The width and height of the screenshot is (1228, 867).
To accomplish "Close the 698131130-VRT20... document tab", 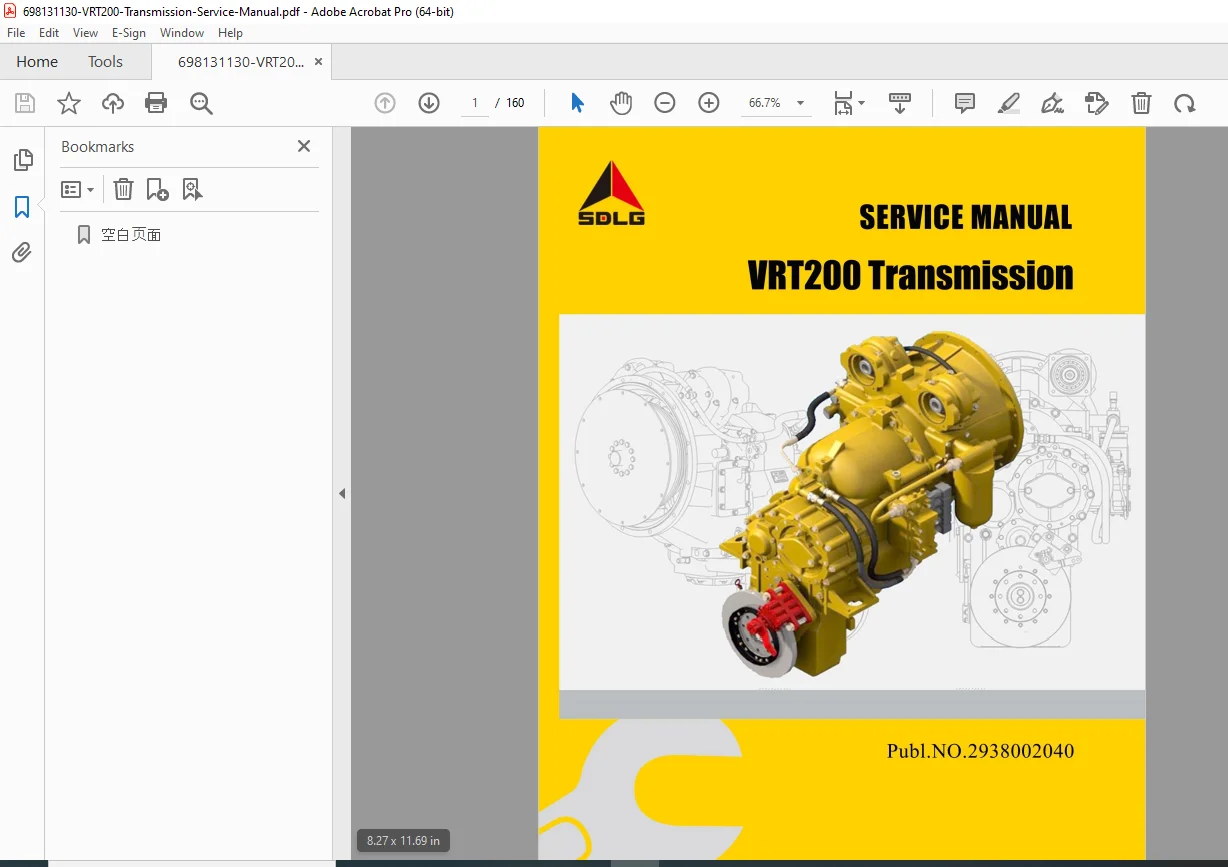I will click(318, 62).
